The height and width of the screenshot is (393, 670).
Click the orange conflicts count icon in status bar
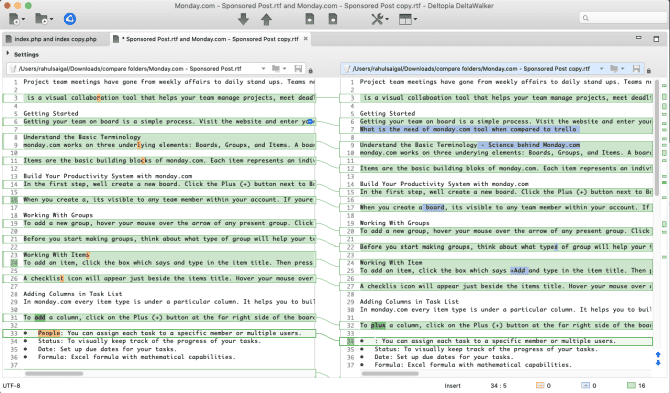point(540,385)
